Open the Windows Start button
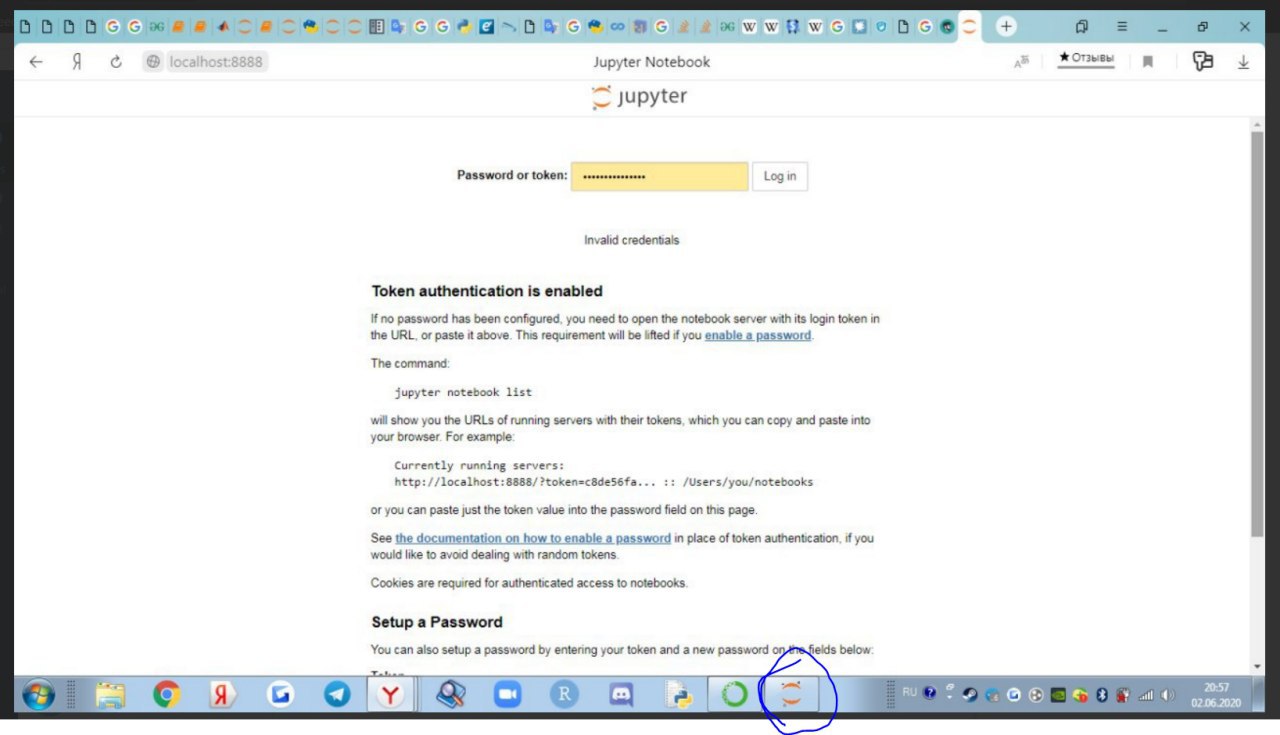Screen dimensions: 1280x735 [38, 695]
